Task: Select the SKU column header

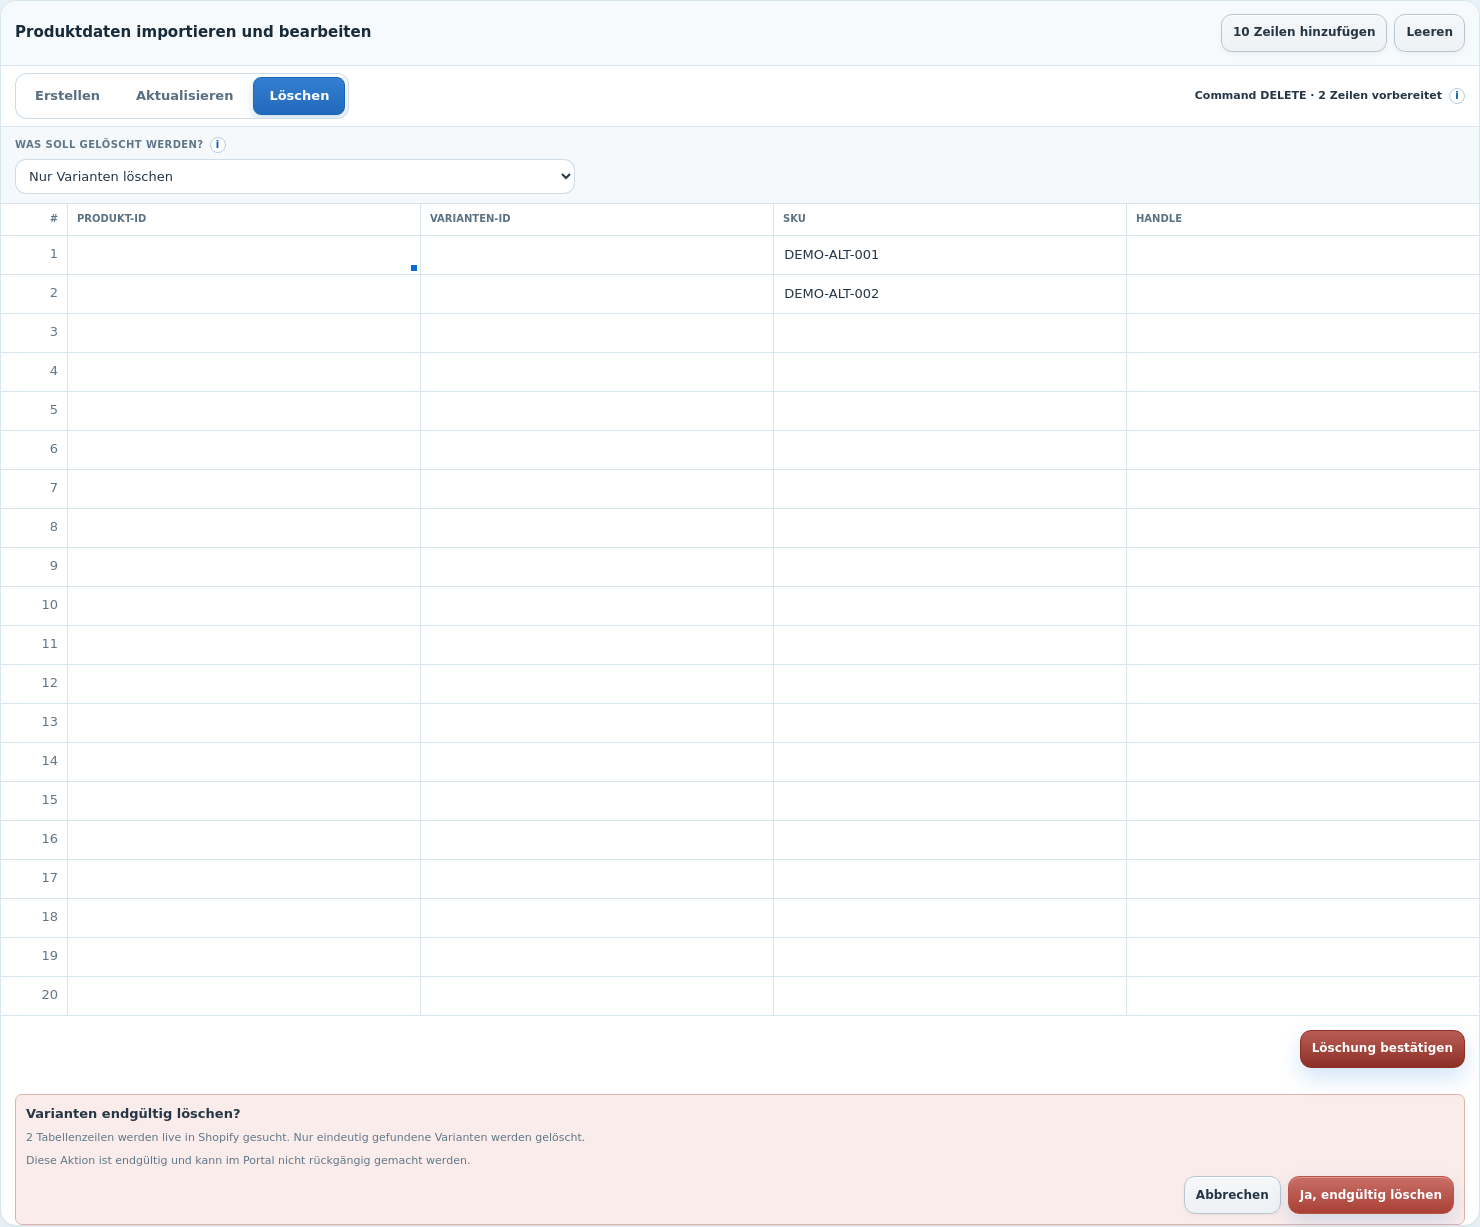Action: tap(950, 219)
